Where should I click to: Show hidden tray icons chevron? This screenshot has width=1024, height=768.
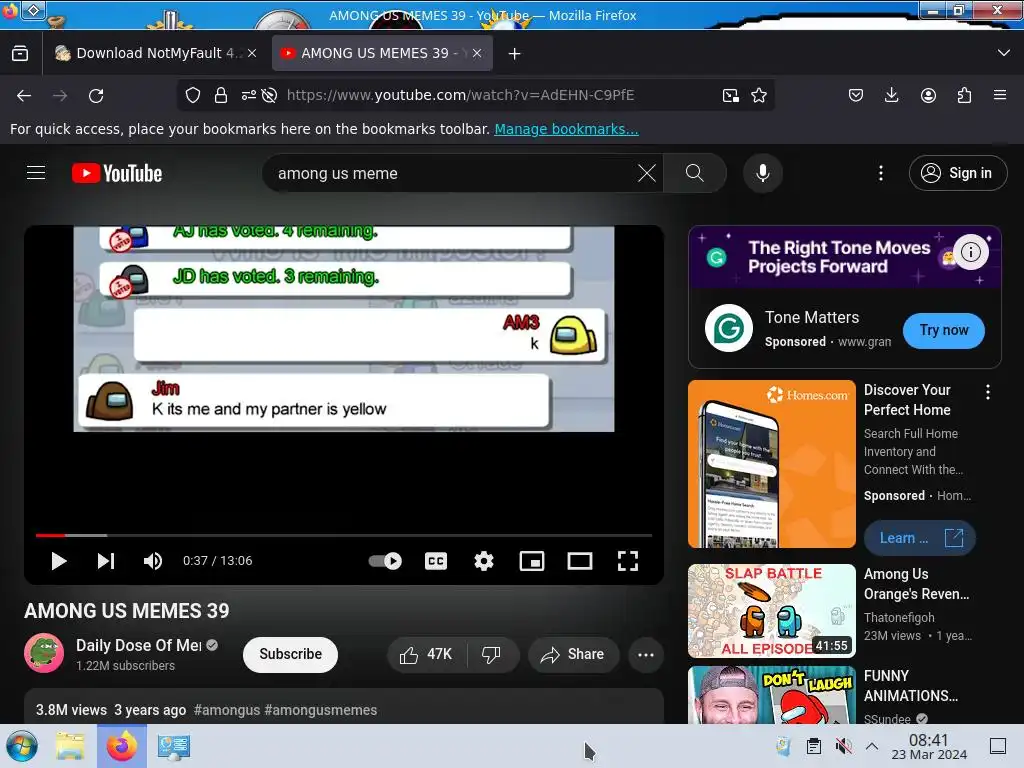click(x=872, y=746)
